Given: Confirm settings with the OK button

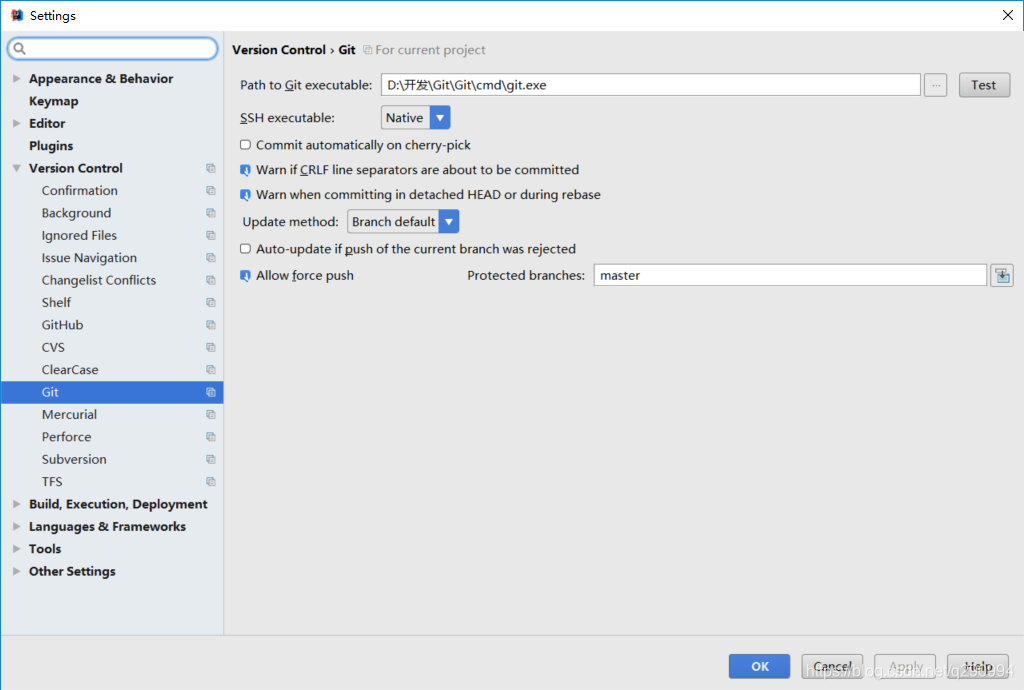Looking at the screenshot, I should (x=760, y=666).
